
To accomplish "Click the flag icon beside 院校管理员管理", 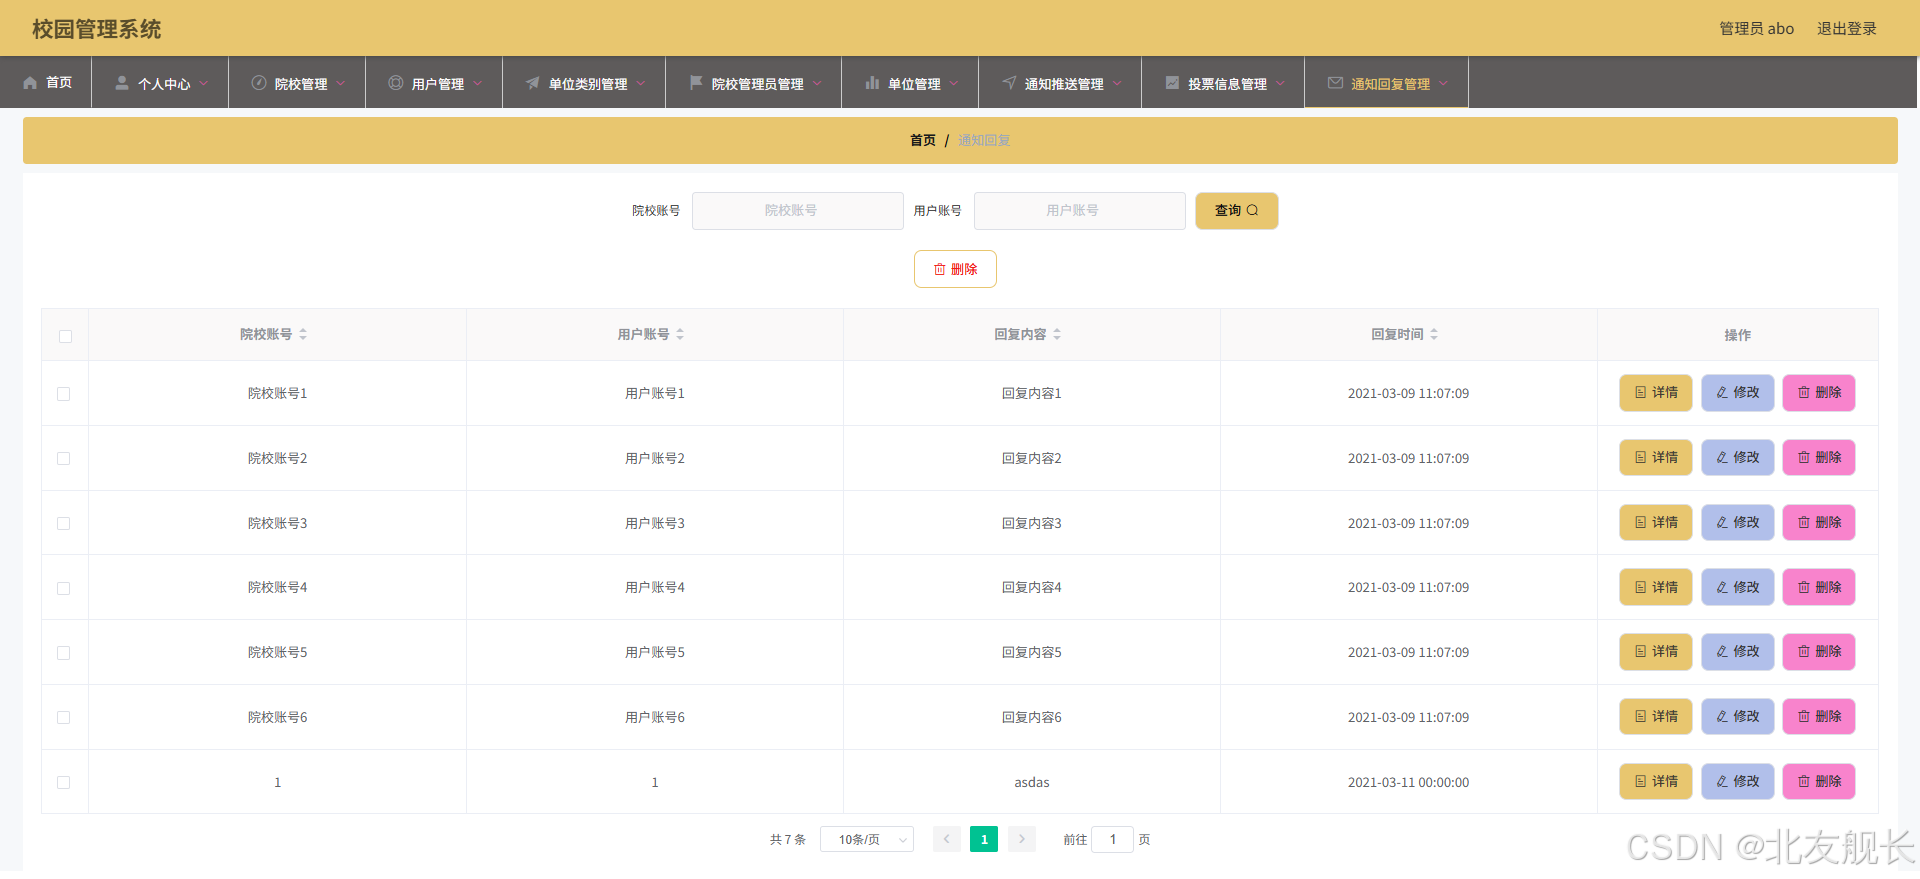I will click(696, 83).
